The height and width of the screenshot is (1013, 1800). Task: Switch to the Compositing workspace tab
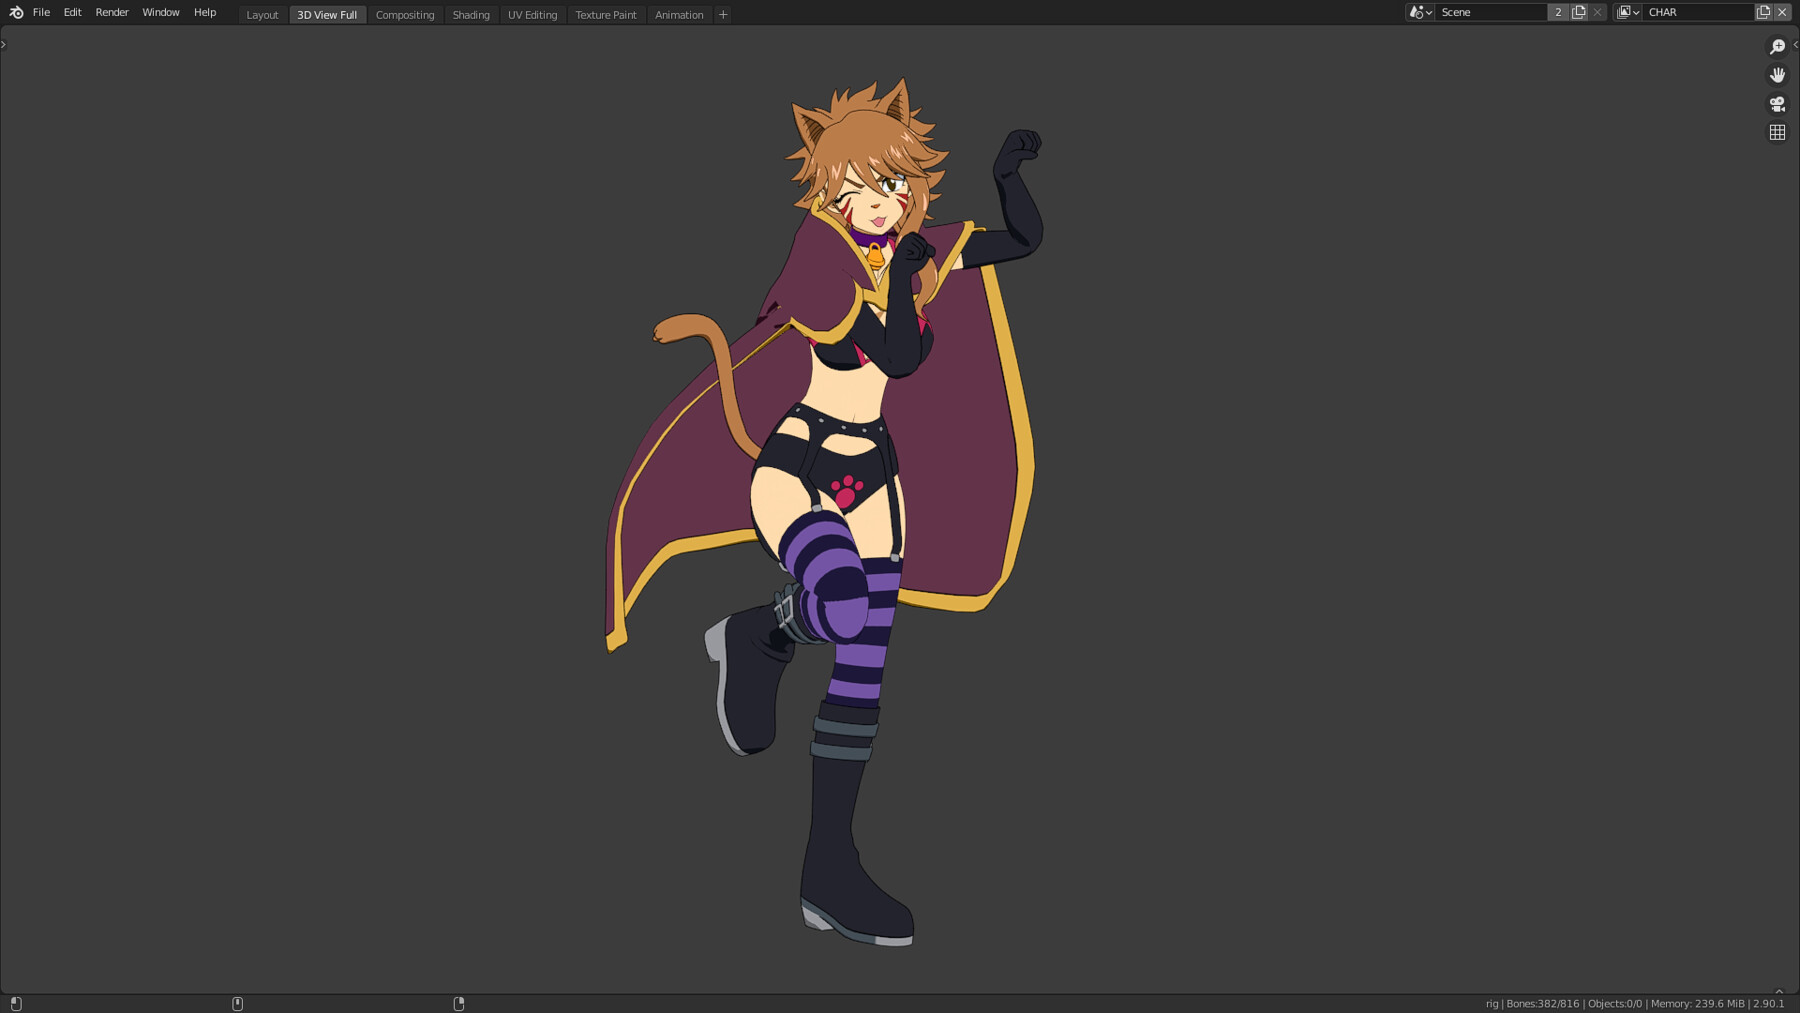pos(405,15)
